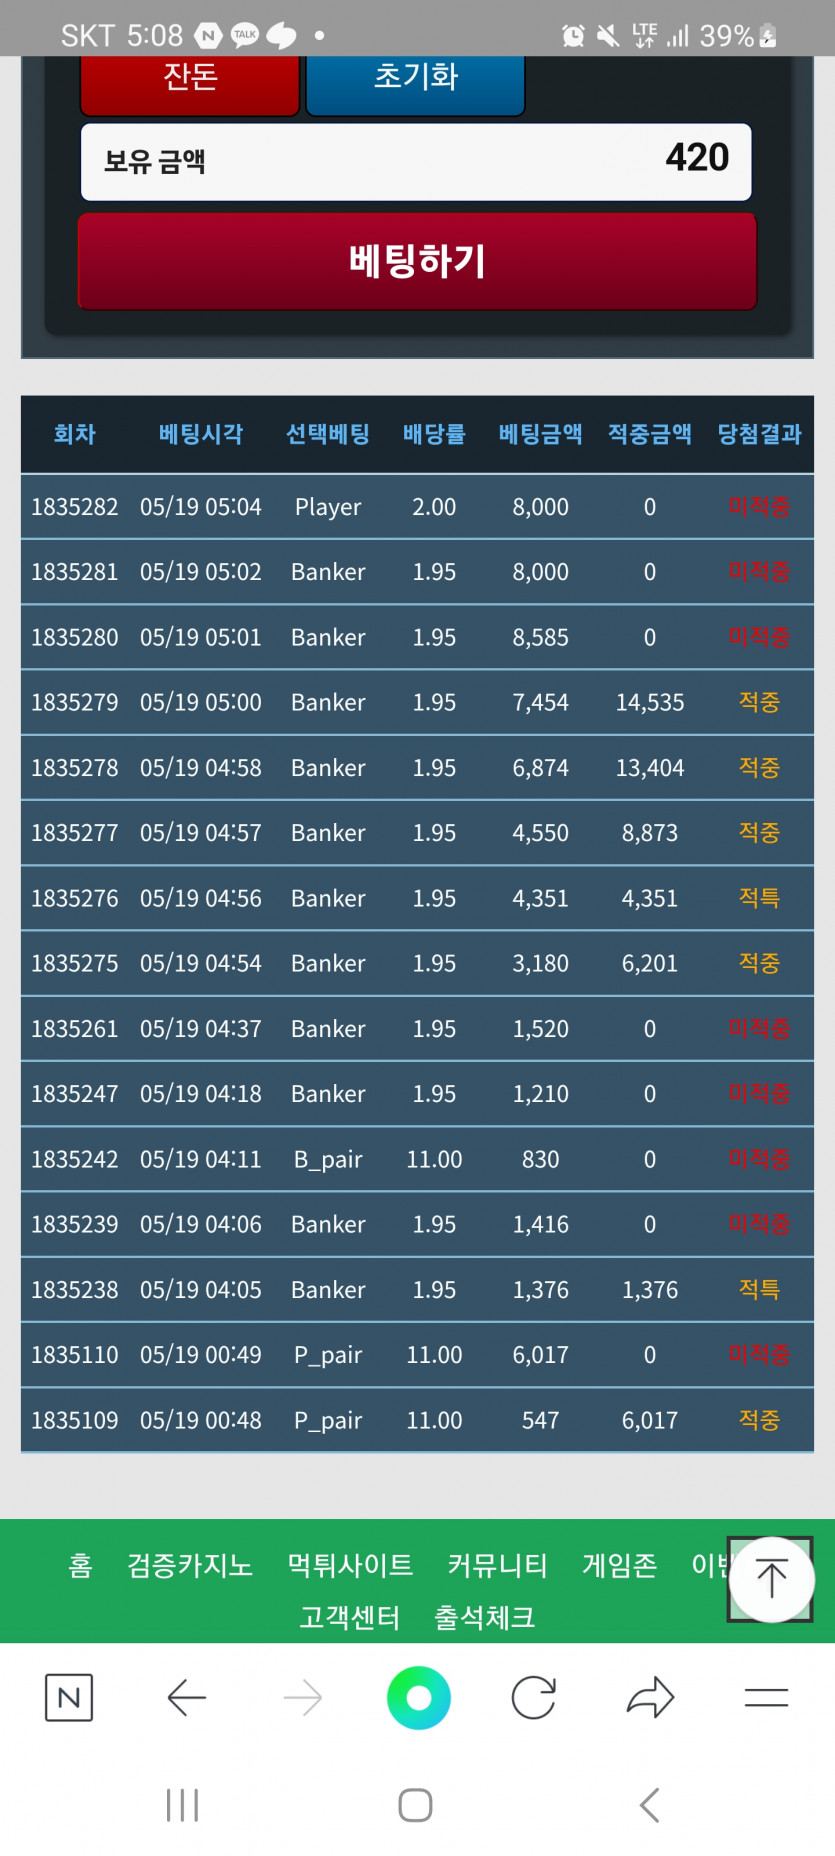Open 검증카지노 menu item
835x1856 pixels.
click(x=190, y=1565)
